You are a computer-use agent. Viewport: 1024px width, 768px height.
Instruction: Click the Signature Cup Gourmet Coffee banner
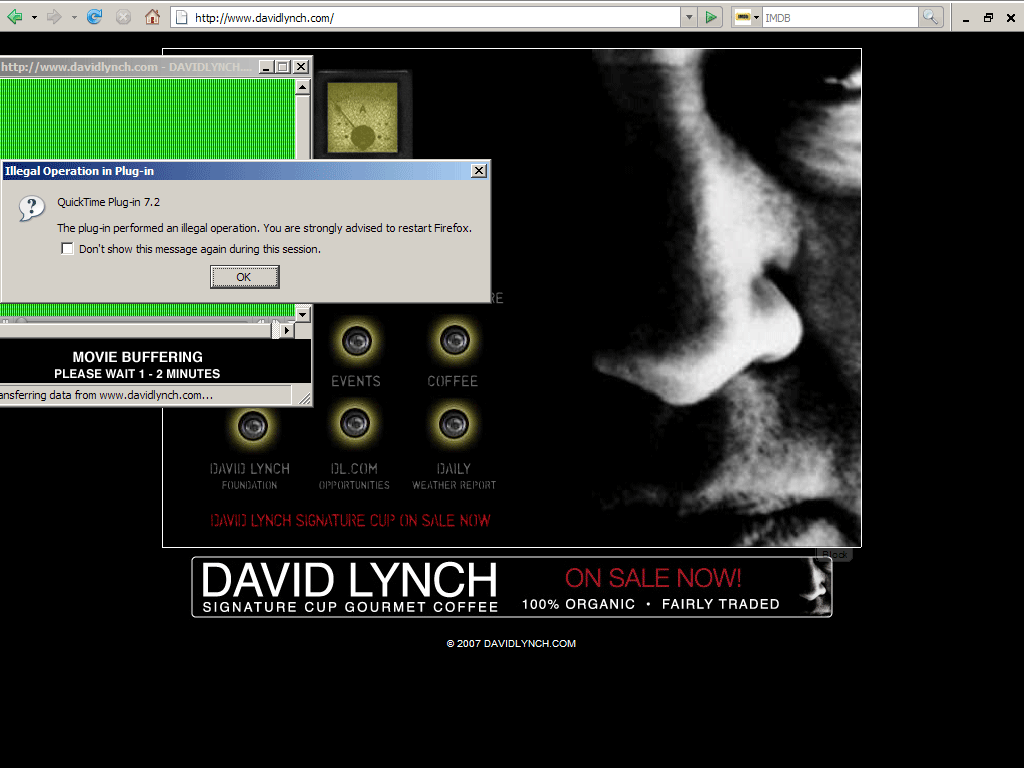511,586
